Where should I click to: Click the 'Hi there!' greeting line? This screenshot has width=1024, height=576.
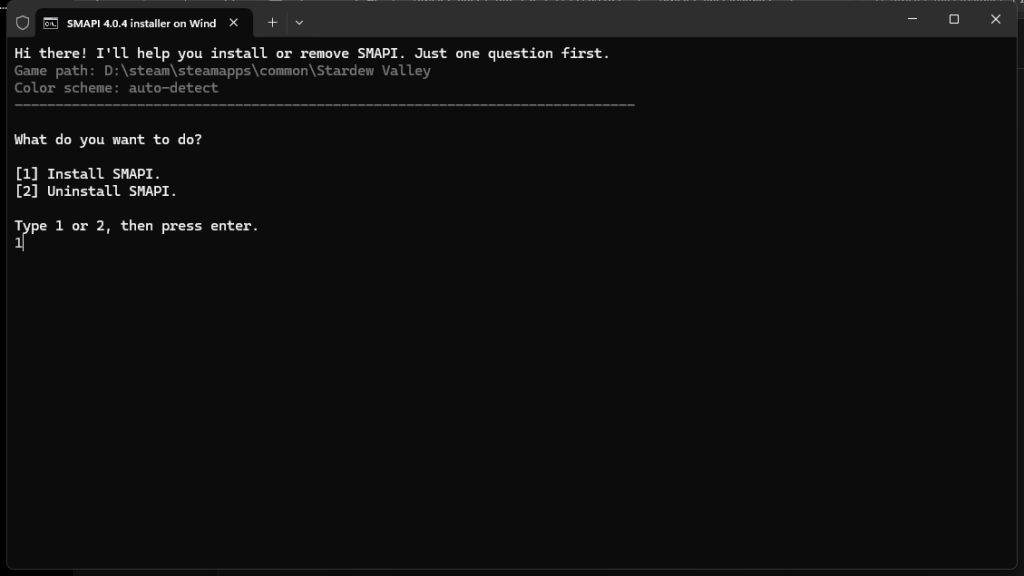[311, 54]
